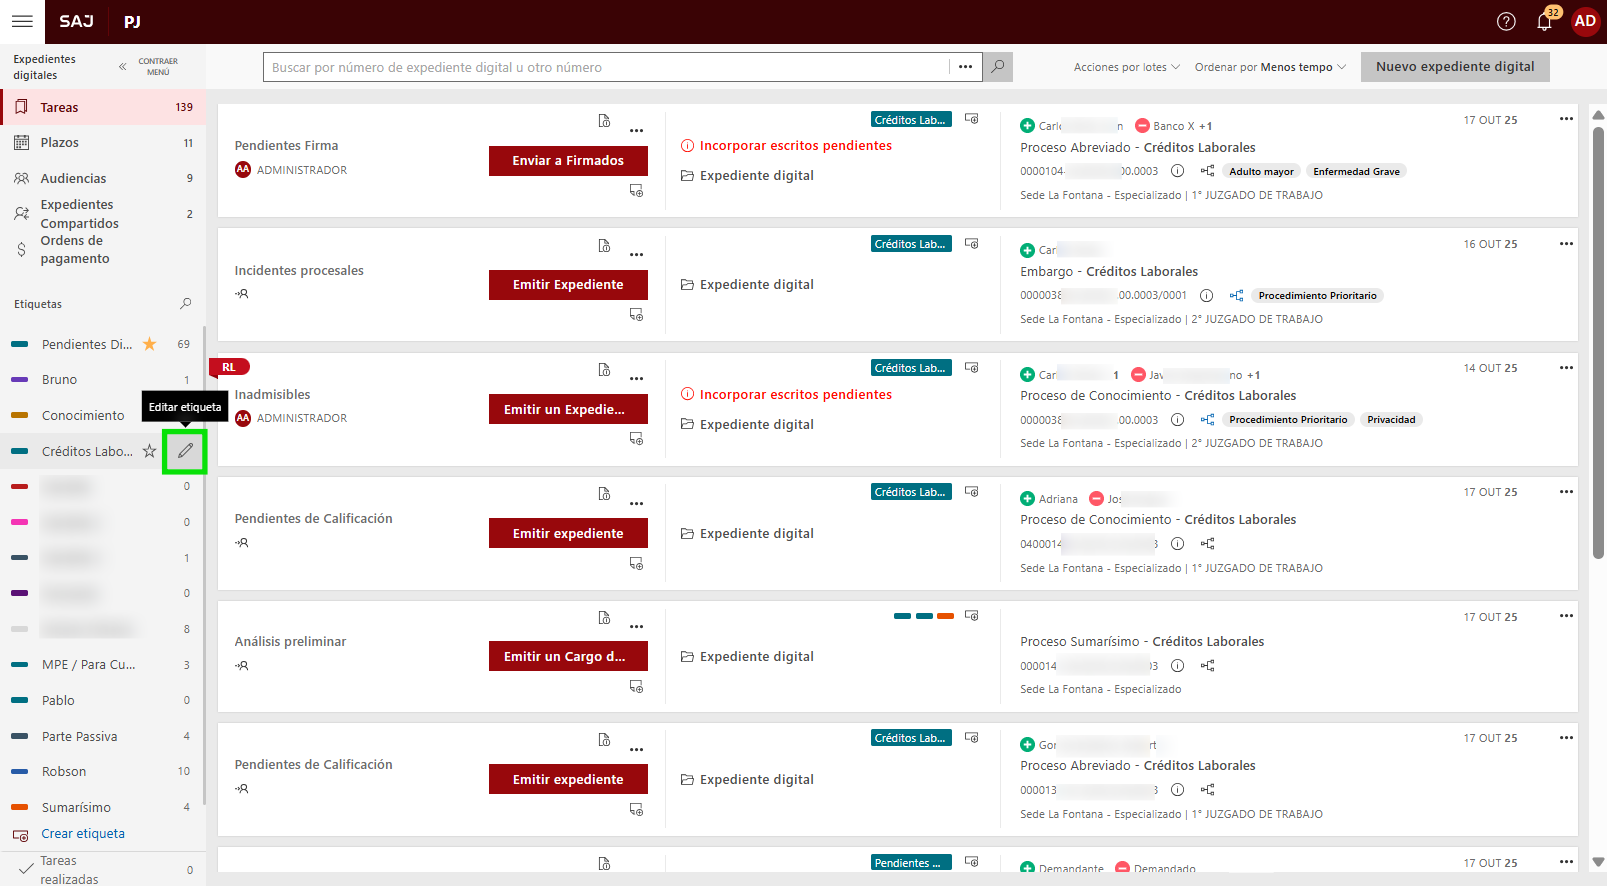Go to Audiencias in the sidebar
Screen dimensions: 1607x886
73,178
